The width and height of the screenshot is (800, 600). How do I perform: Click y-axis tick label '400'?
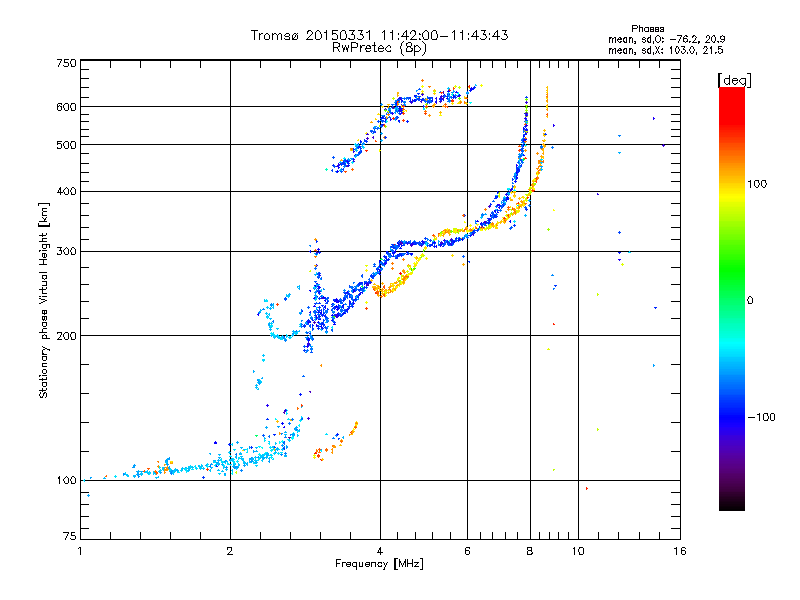pos(66,192)
